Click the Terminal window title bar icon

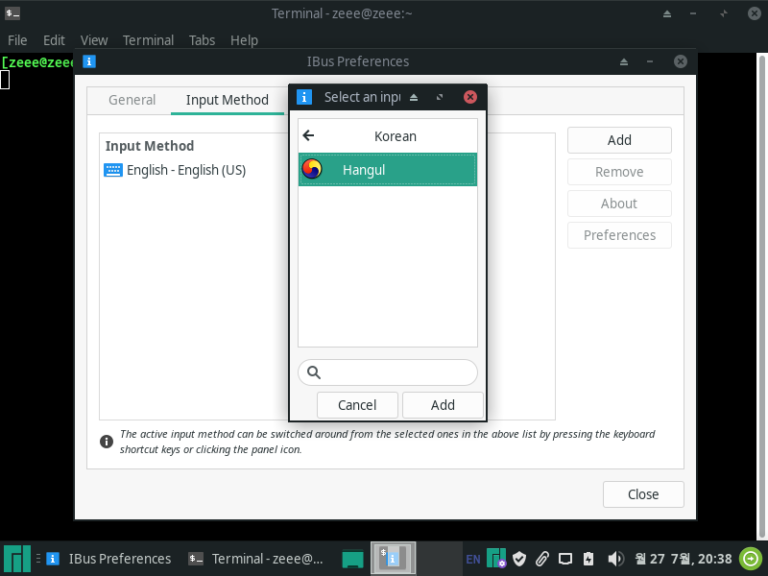13,13
